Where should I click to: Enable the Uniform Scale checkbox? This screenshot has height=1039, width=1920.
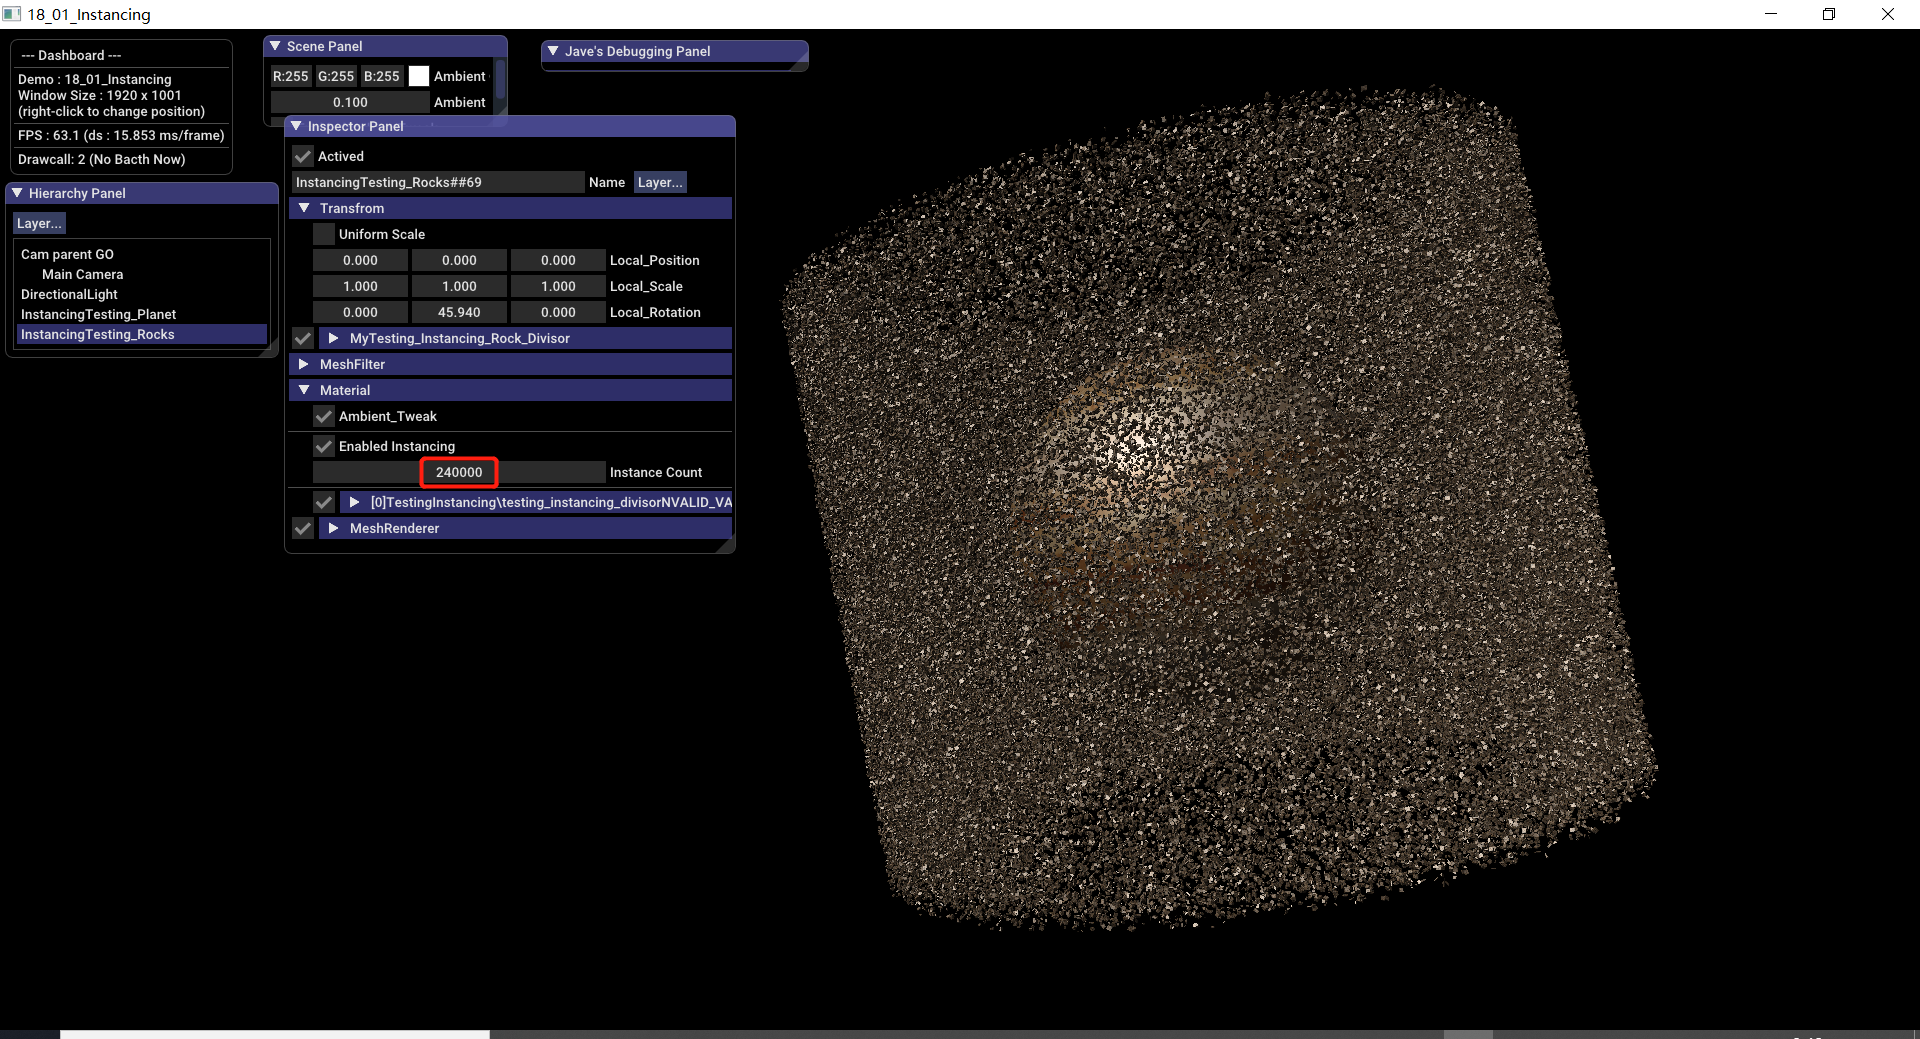pyautogui.click(x=324, y=234)
